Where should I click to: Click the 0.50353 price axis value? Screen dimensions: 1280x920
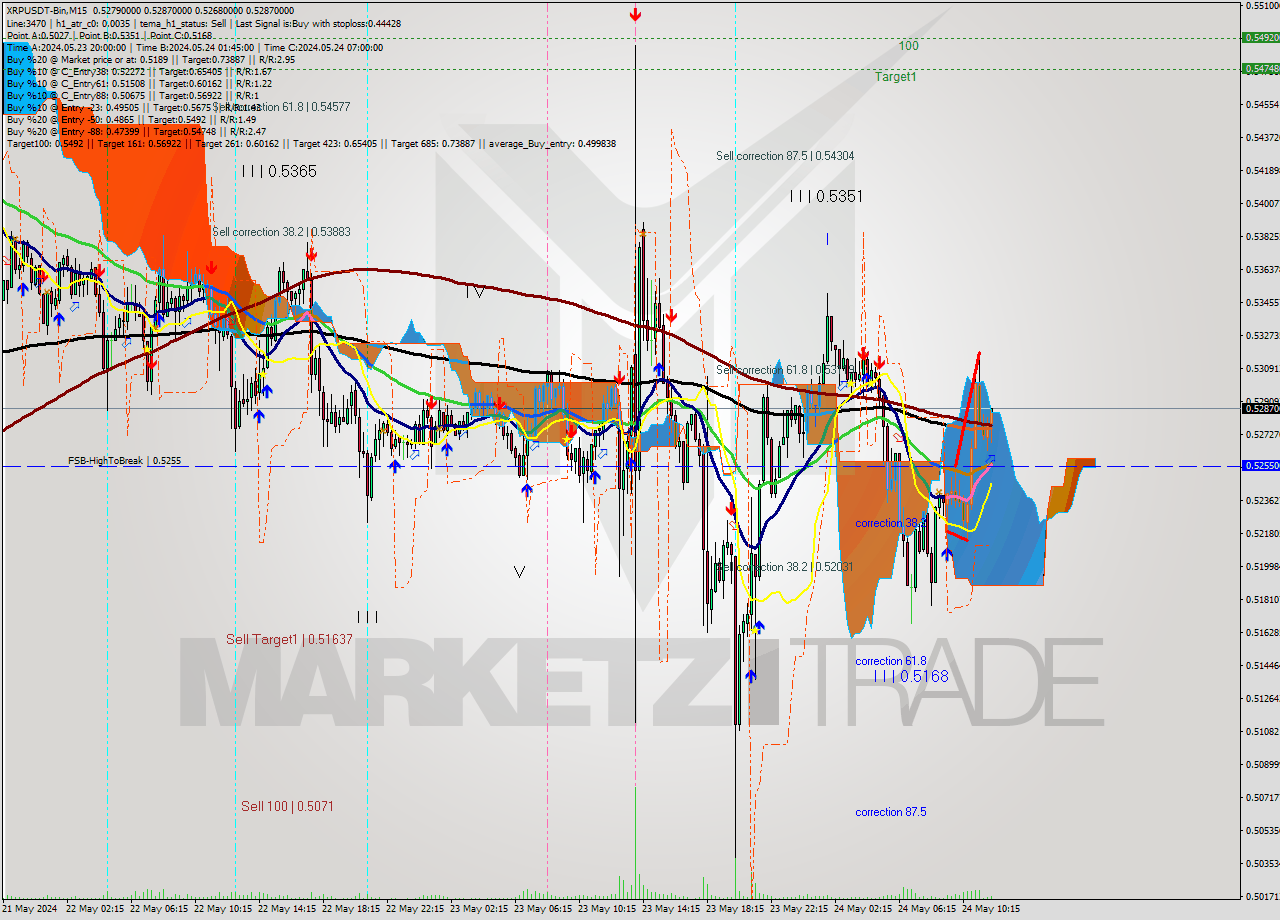tap(1262, 863)
